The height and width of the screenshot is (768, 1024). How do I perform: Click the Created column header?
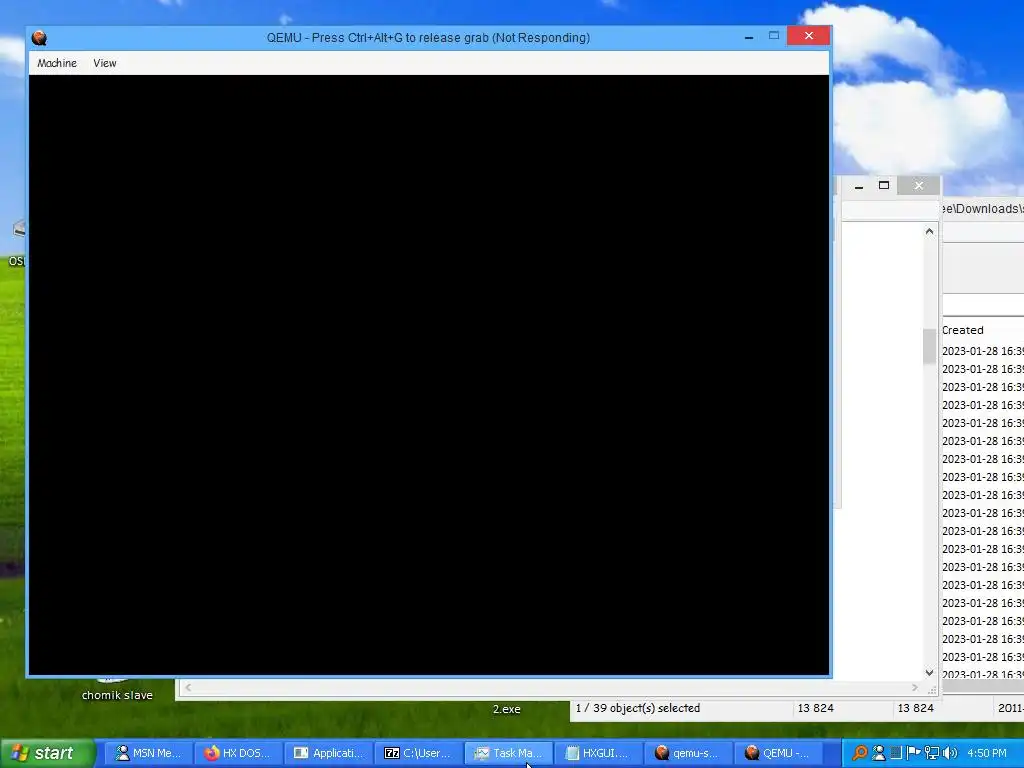pos(963,330)
